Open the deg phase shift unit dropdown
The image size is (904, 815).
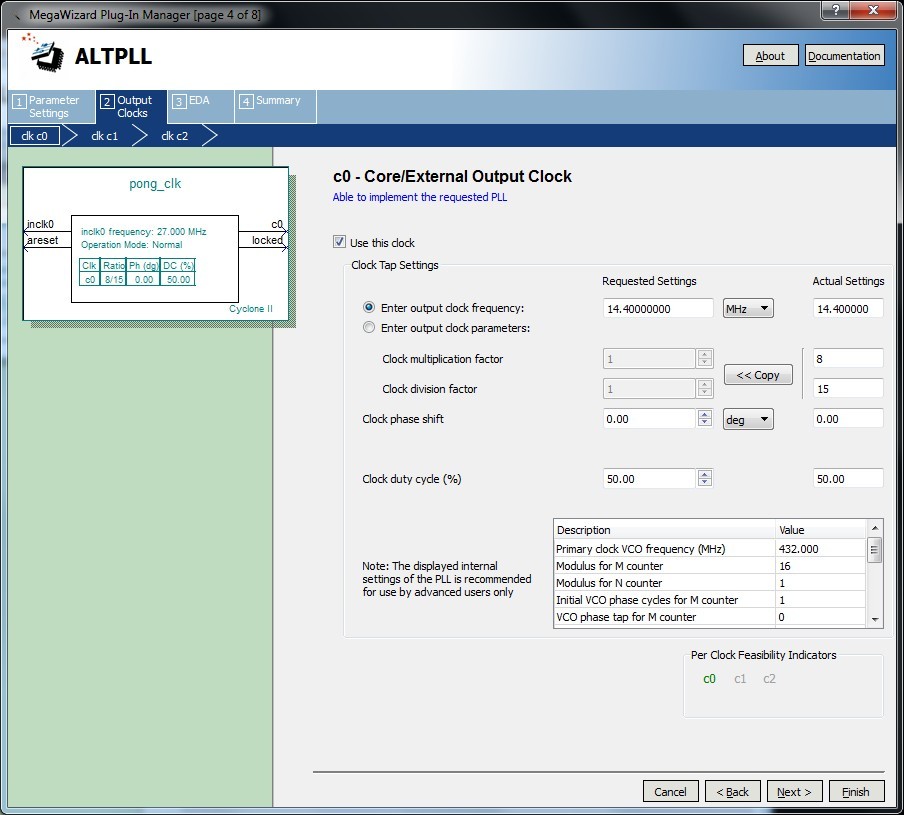748,419
